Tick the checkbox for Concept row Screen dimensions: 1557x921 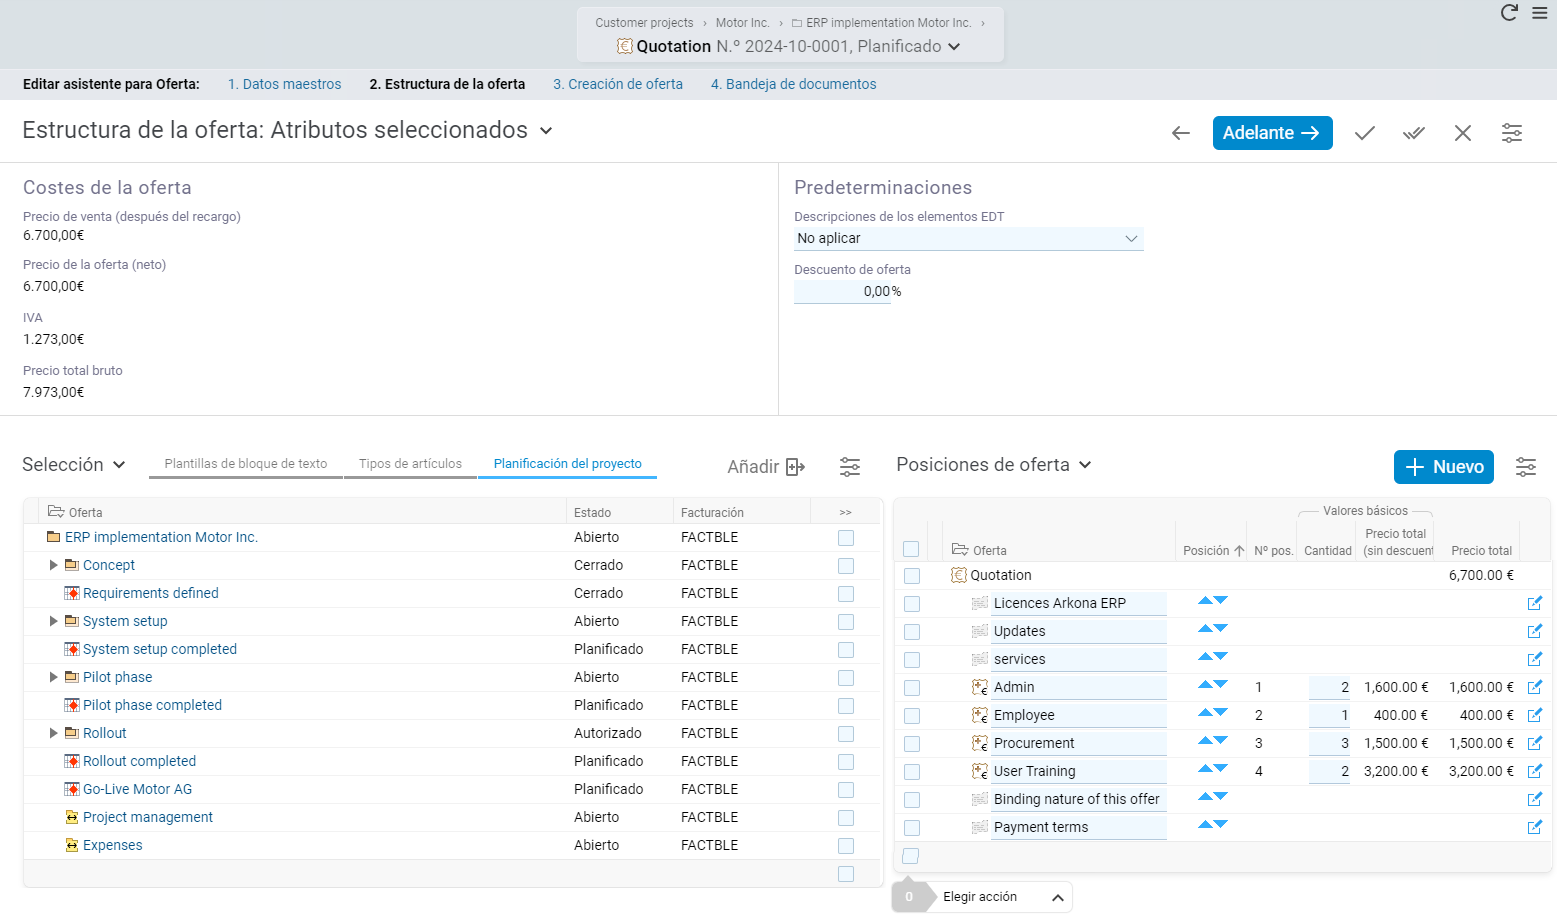846,566
